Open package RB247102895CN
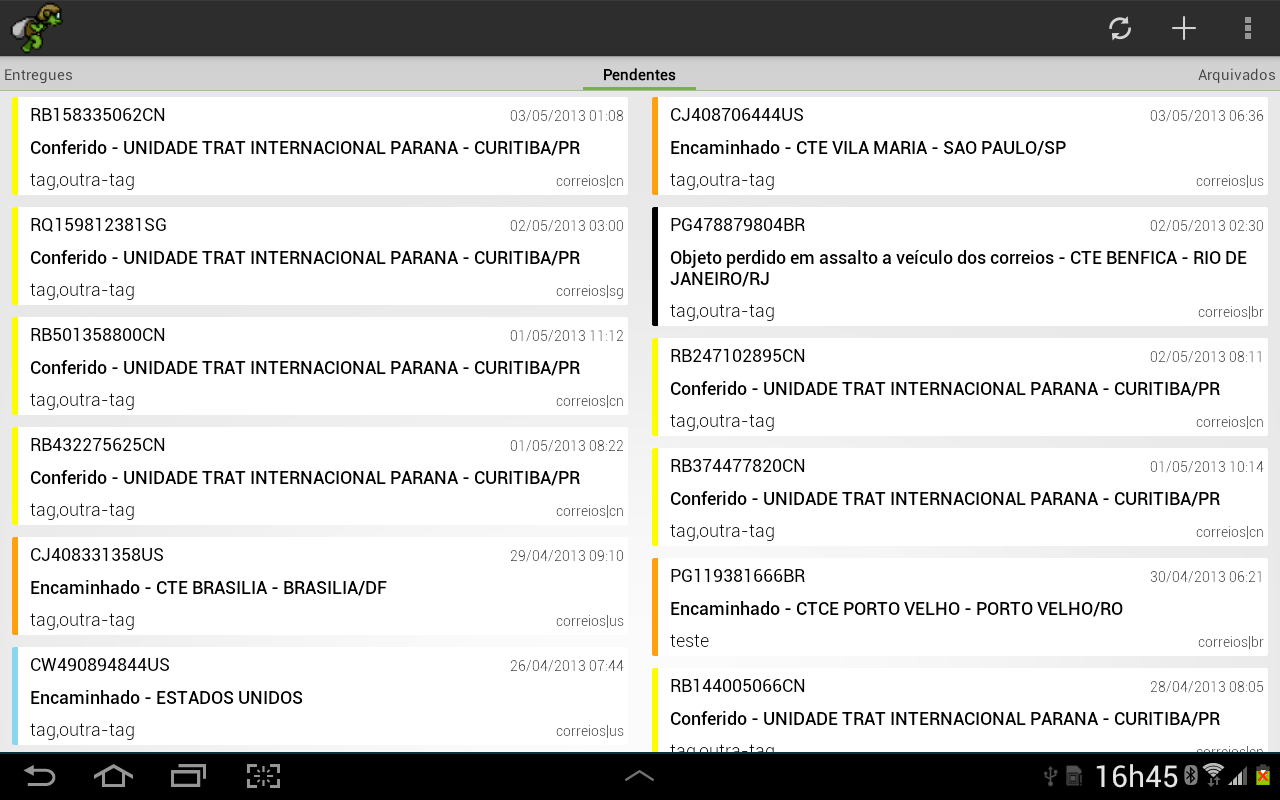The height and width of the screenshot is (800, 1280). coord(960,387)
